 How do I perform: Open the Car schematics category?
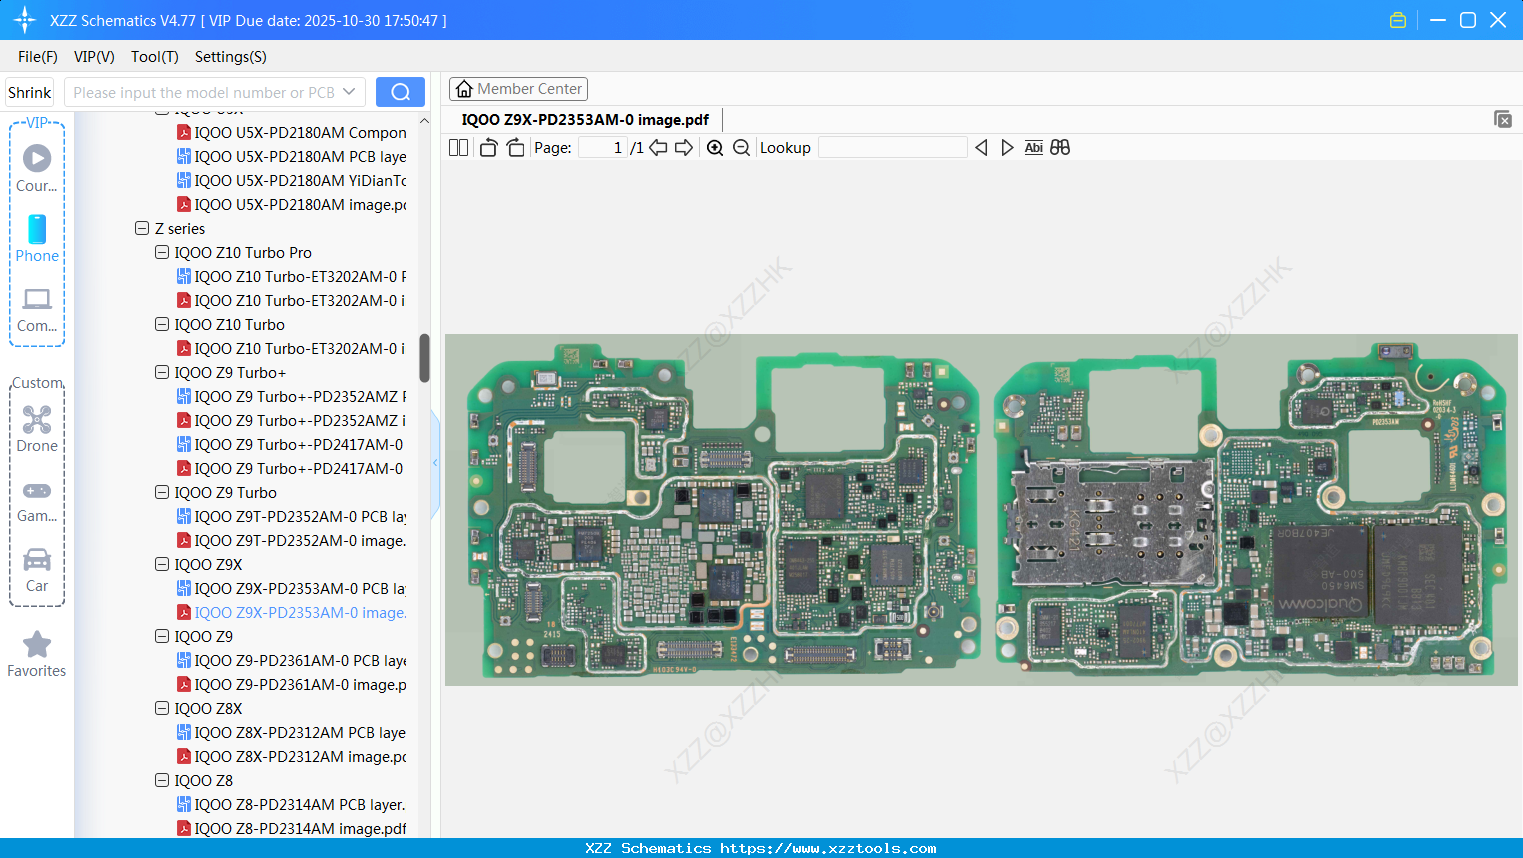click(37, 560)
